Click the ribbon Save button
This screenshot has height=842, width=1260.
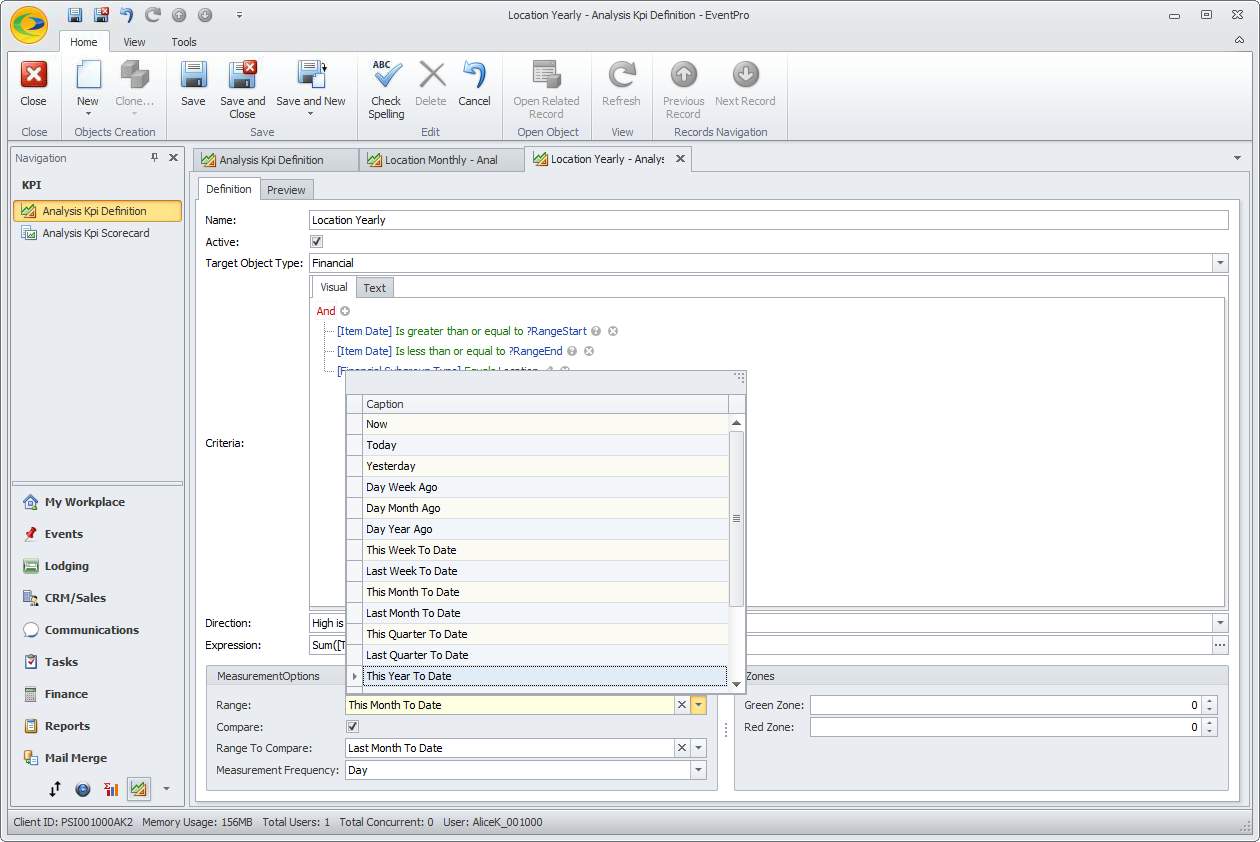coord(193,84)
